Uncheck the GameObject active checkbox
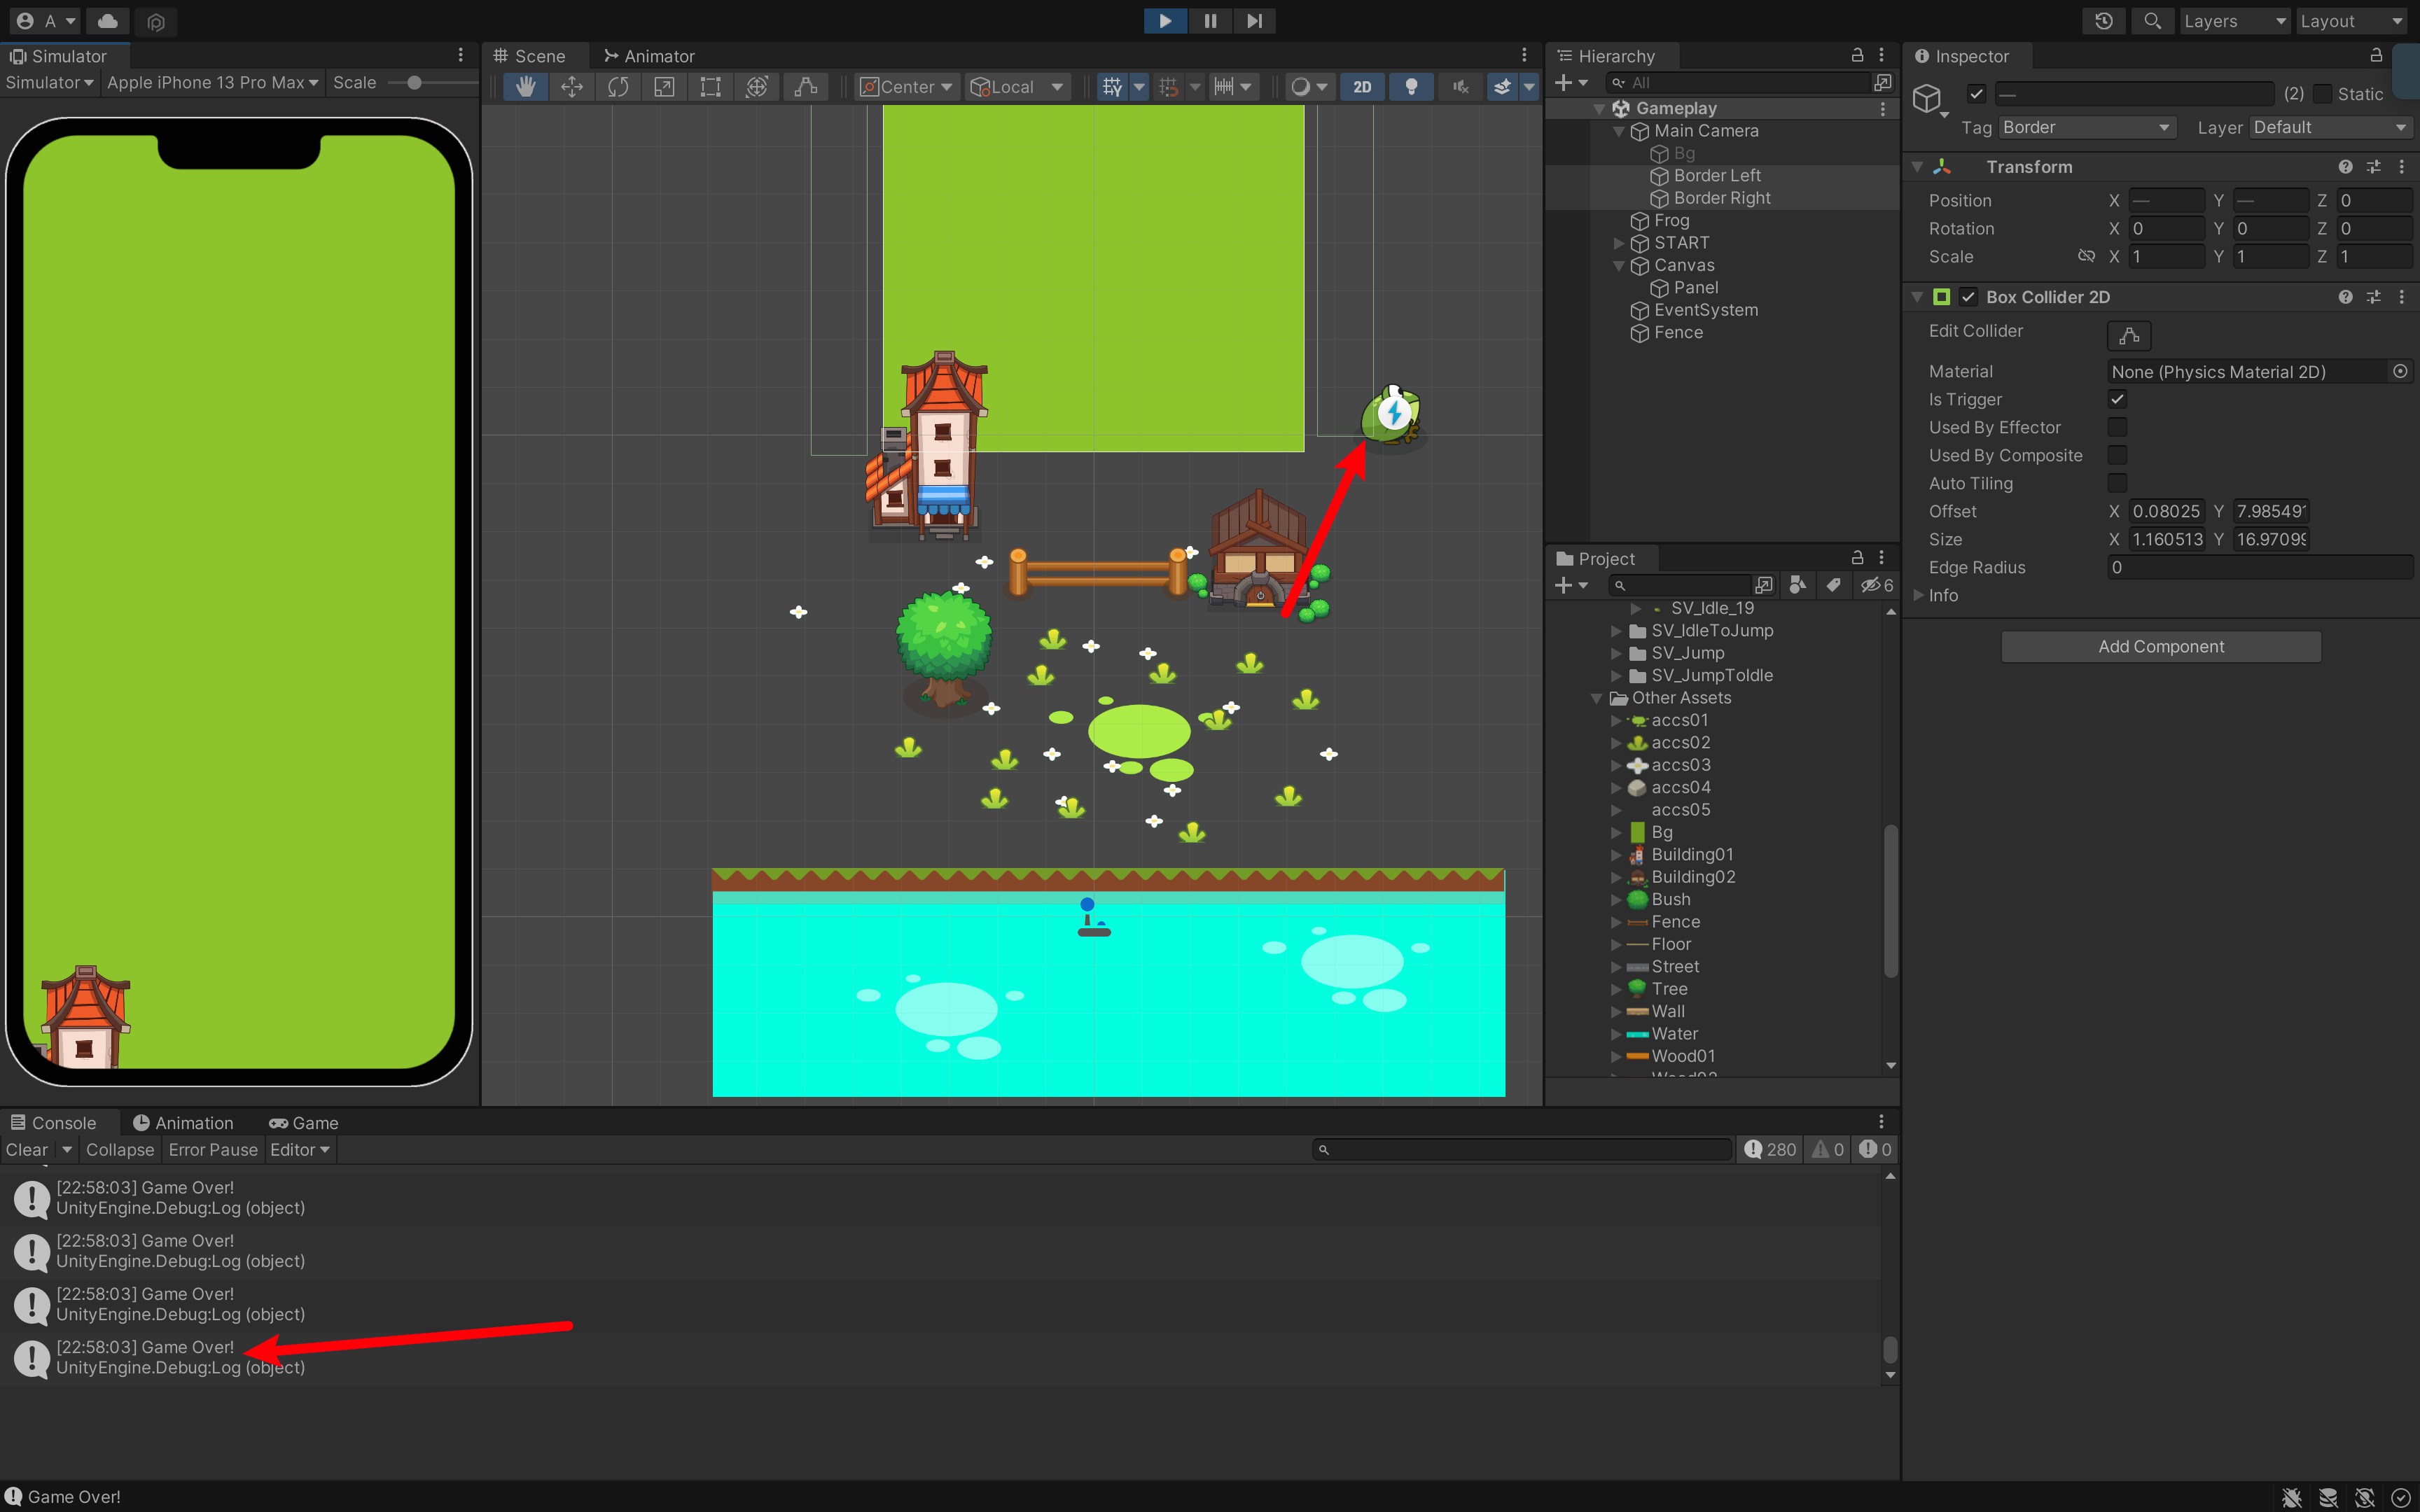This screenshot has height=1512, width=2420. [1976, 94]
